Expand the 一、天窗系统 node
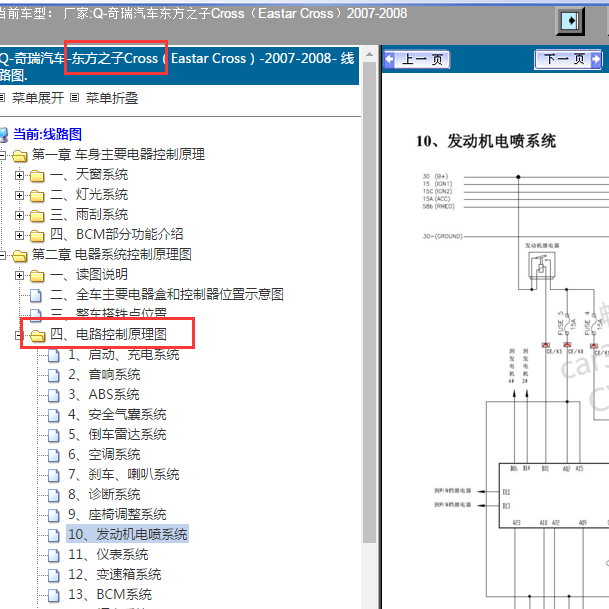The image size is (609, 609). (x=19, y=175)
